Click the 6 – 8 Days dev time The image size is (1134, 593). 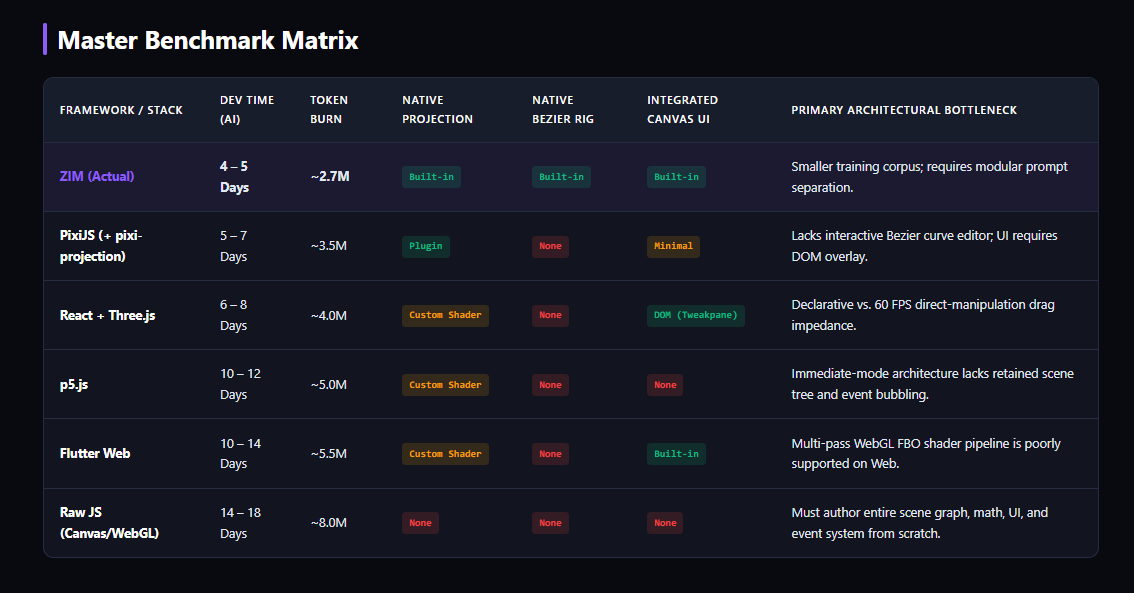pos(234,315)
